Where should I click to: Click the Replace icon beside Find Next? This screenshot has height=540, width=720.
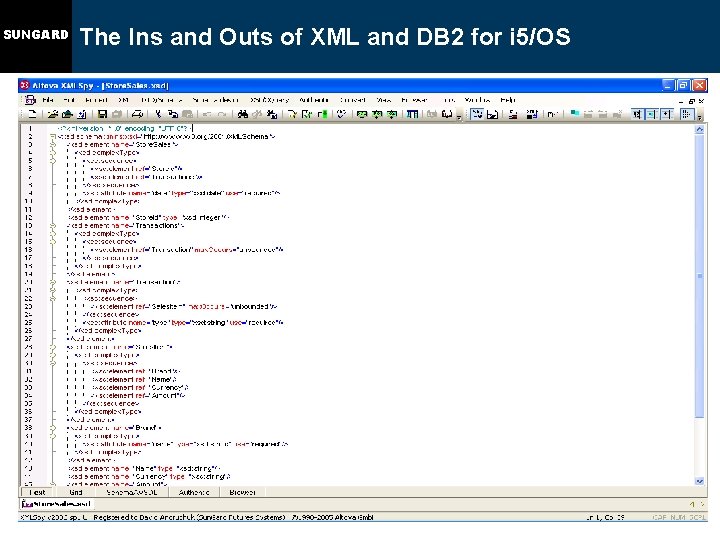click(x=272, y=114)
